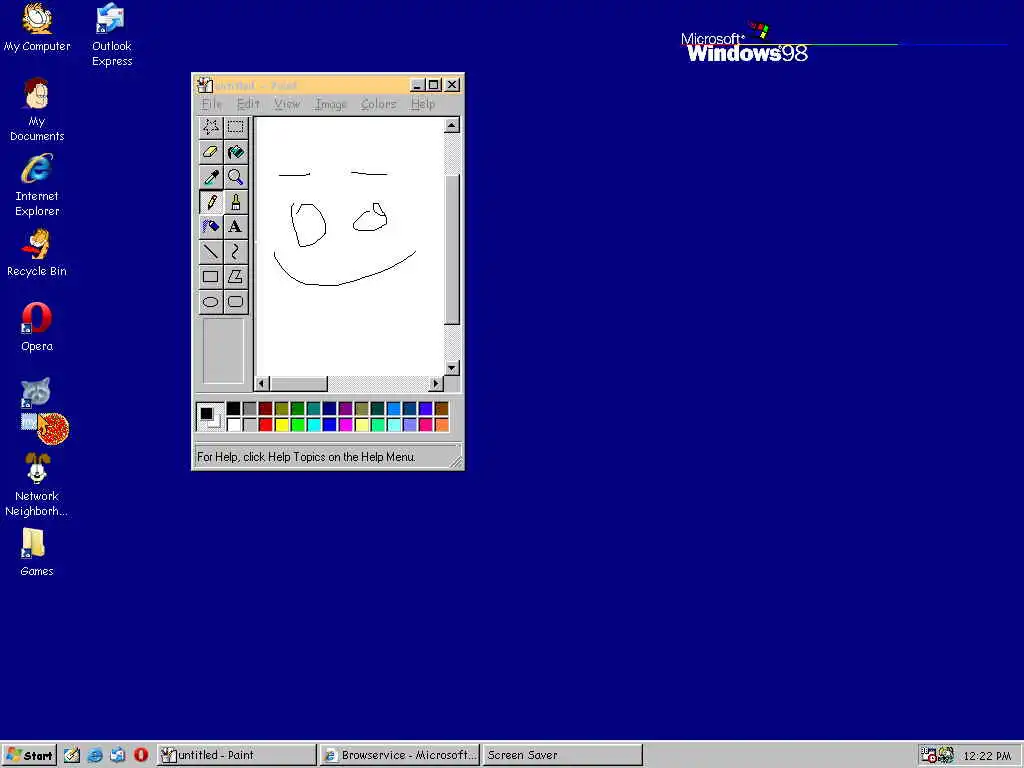Pick the yellow color swatch
This screenshot has height=768, width=1024.
pyautogui.click(x=281, y=425)
